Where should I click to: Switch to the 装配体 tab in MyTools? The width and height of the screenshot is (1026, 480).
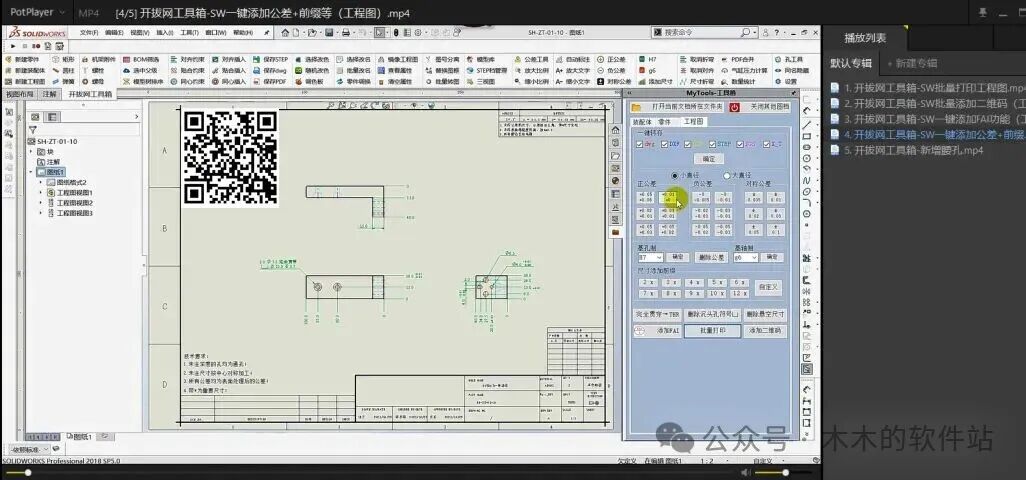point(641,121)
